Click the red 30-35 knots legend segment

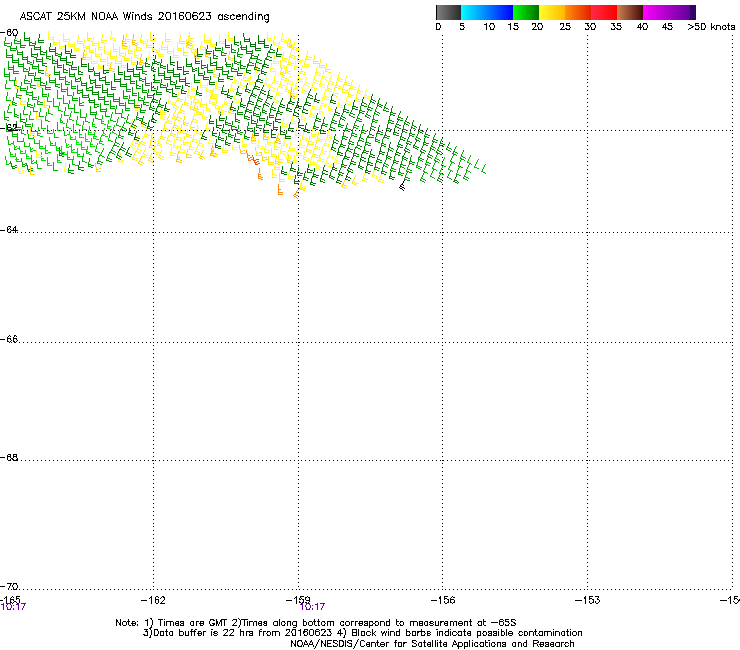pos(604,12)
